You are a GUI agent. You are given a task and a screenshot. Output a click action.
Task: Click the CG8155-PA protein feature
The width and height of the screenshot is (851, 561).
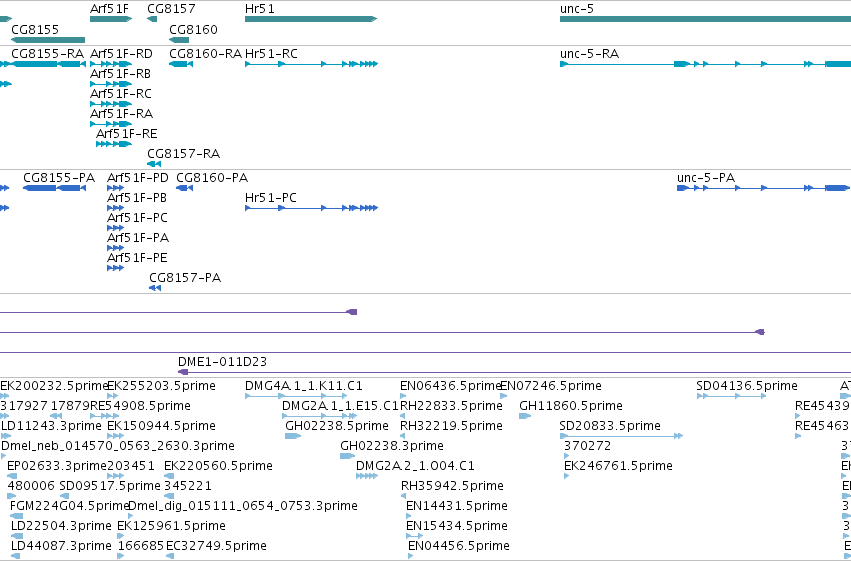54,188
